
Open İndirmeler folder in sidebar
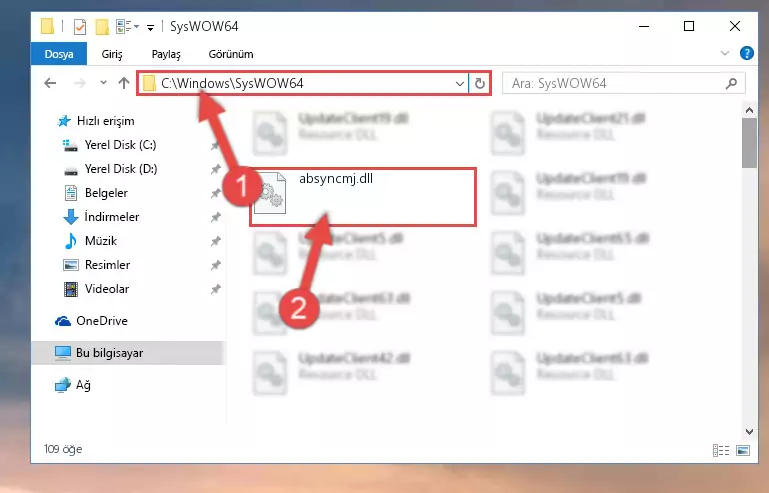coord(112,217)
